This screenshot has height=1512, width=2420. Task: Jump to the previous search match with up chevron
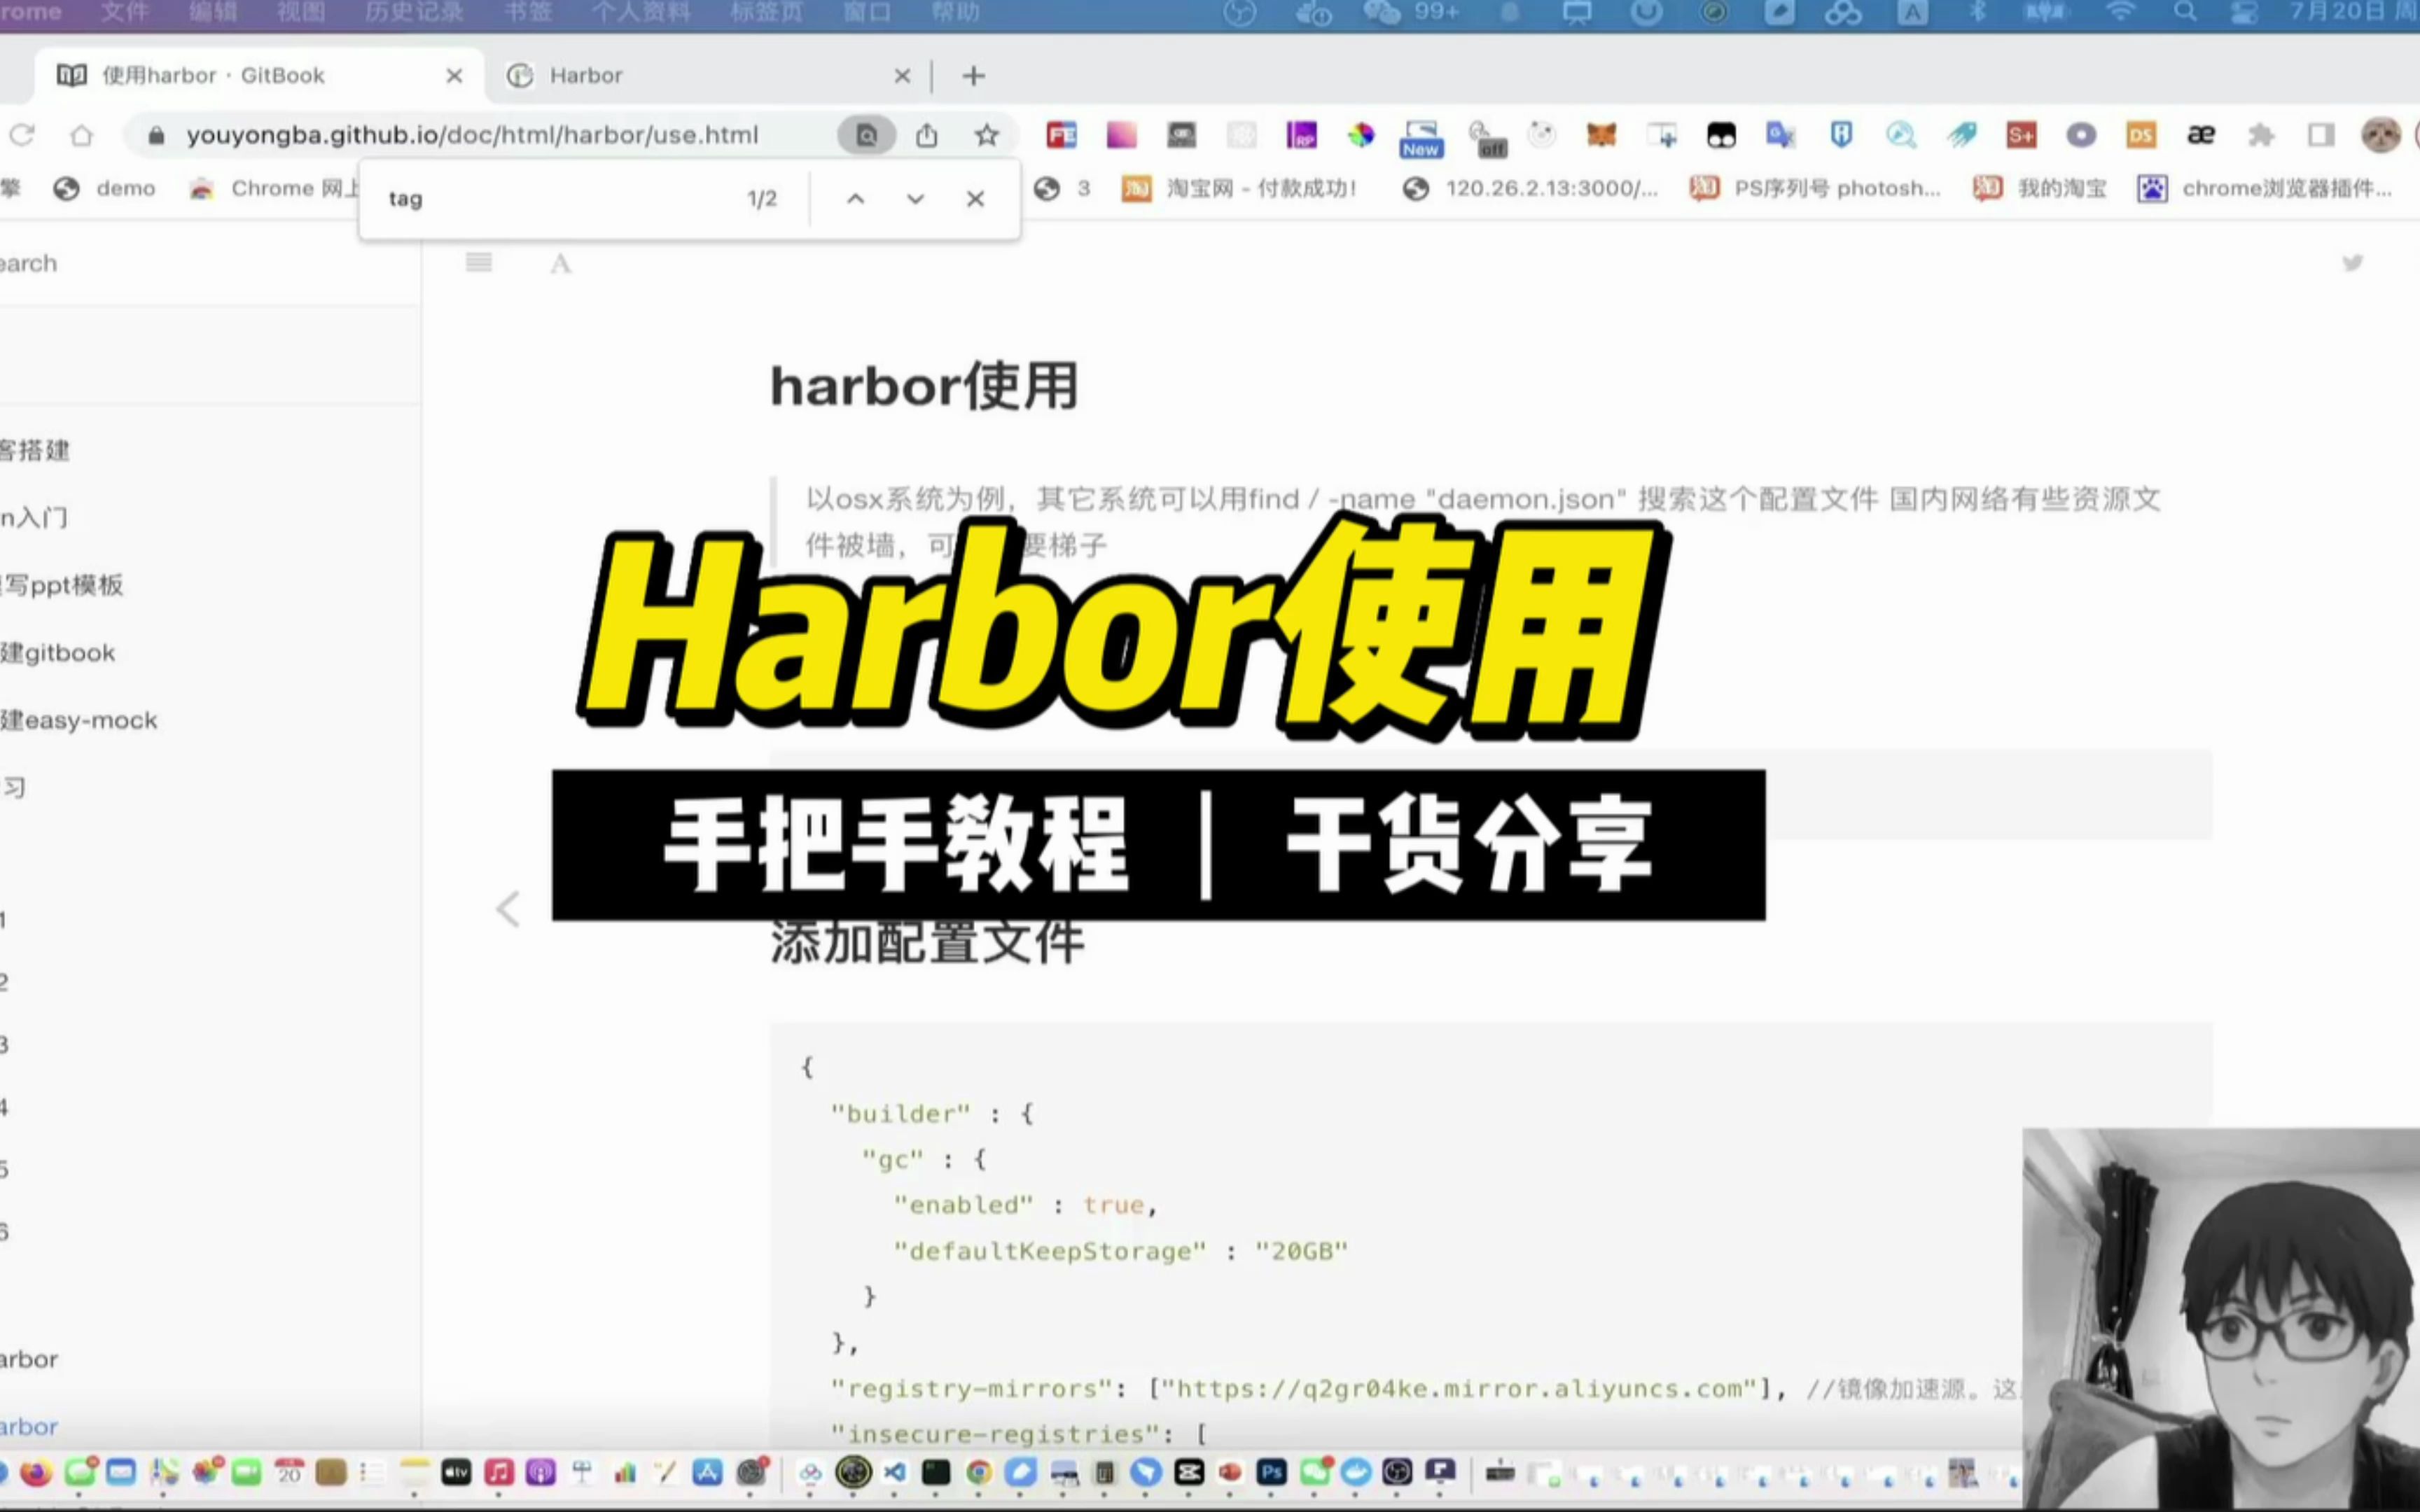pyautogui.click(x=856, y=198)
